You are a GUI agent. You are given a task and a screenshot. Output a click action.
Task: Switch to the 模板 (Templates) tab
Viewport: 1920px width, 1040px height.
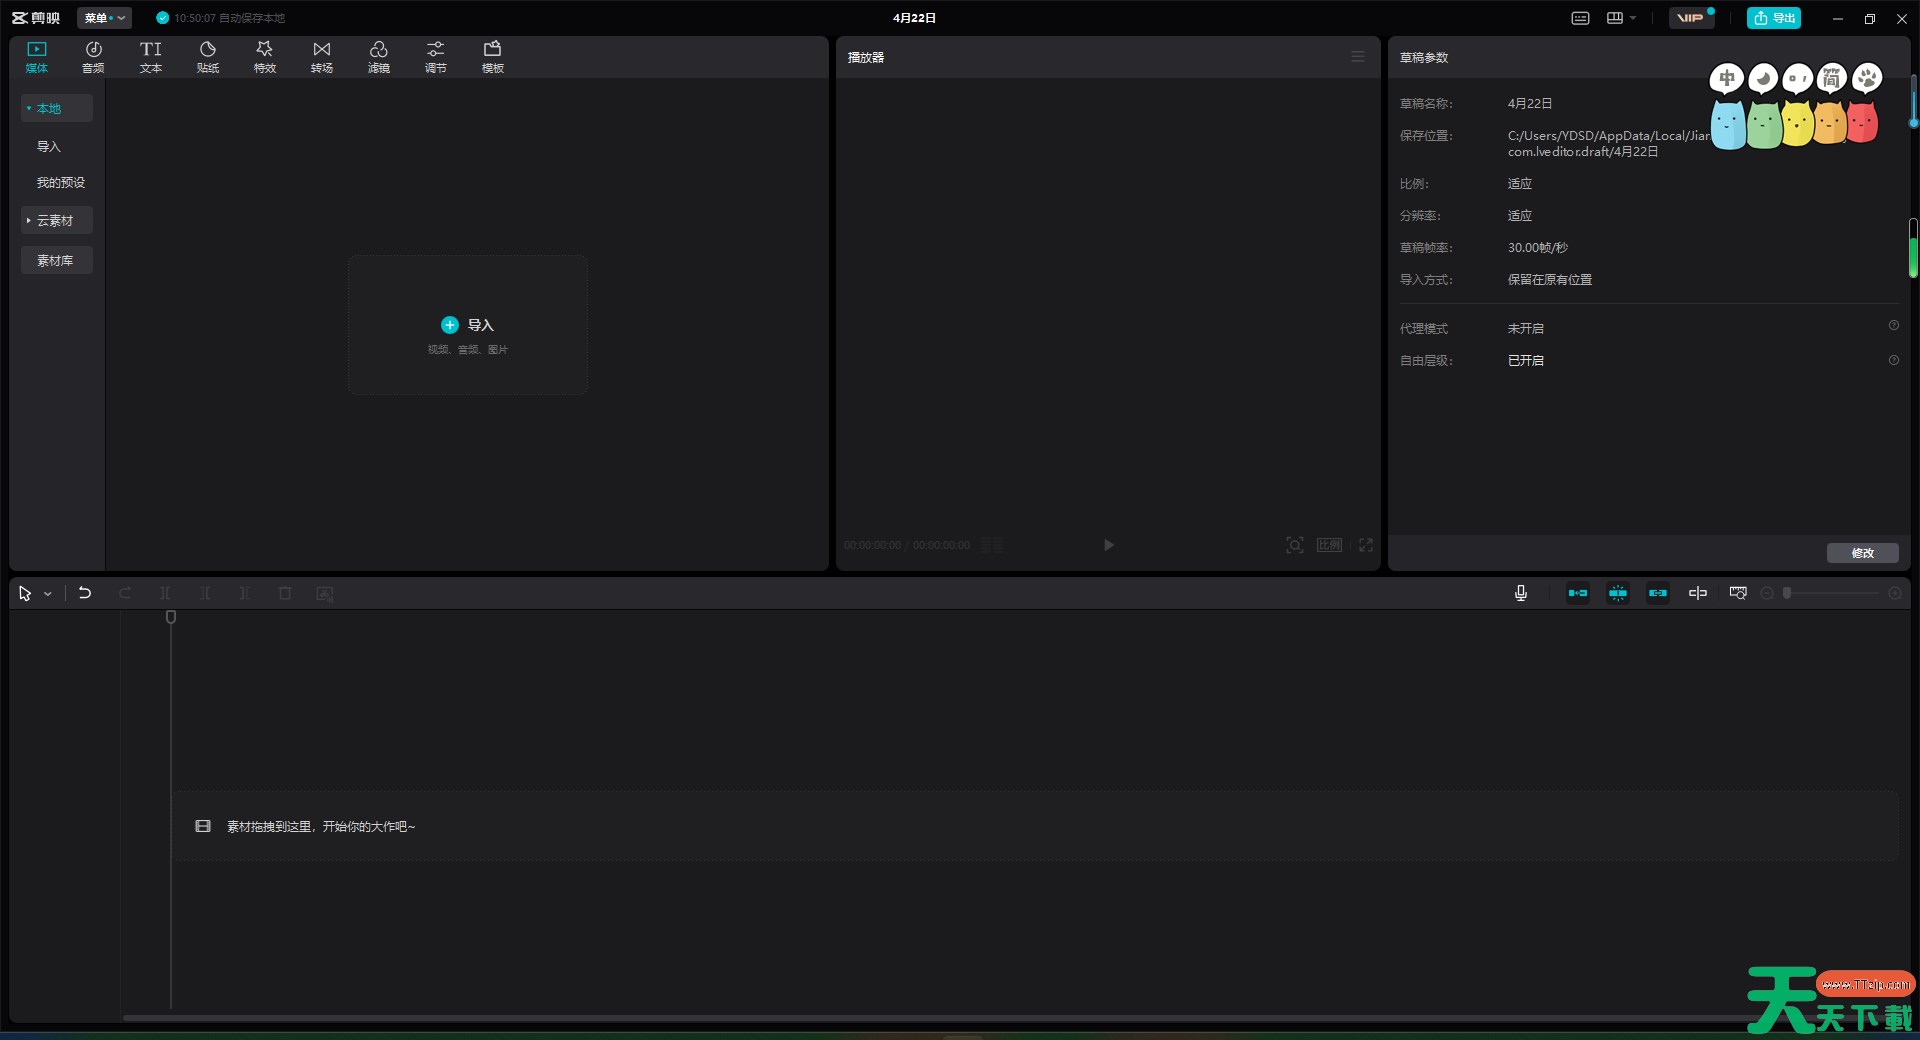[493, 57]
